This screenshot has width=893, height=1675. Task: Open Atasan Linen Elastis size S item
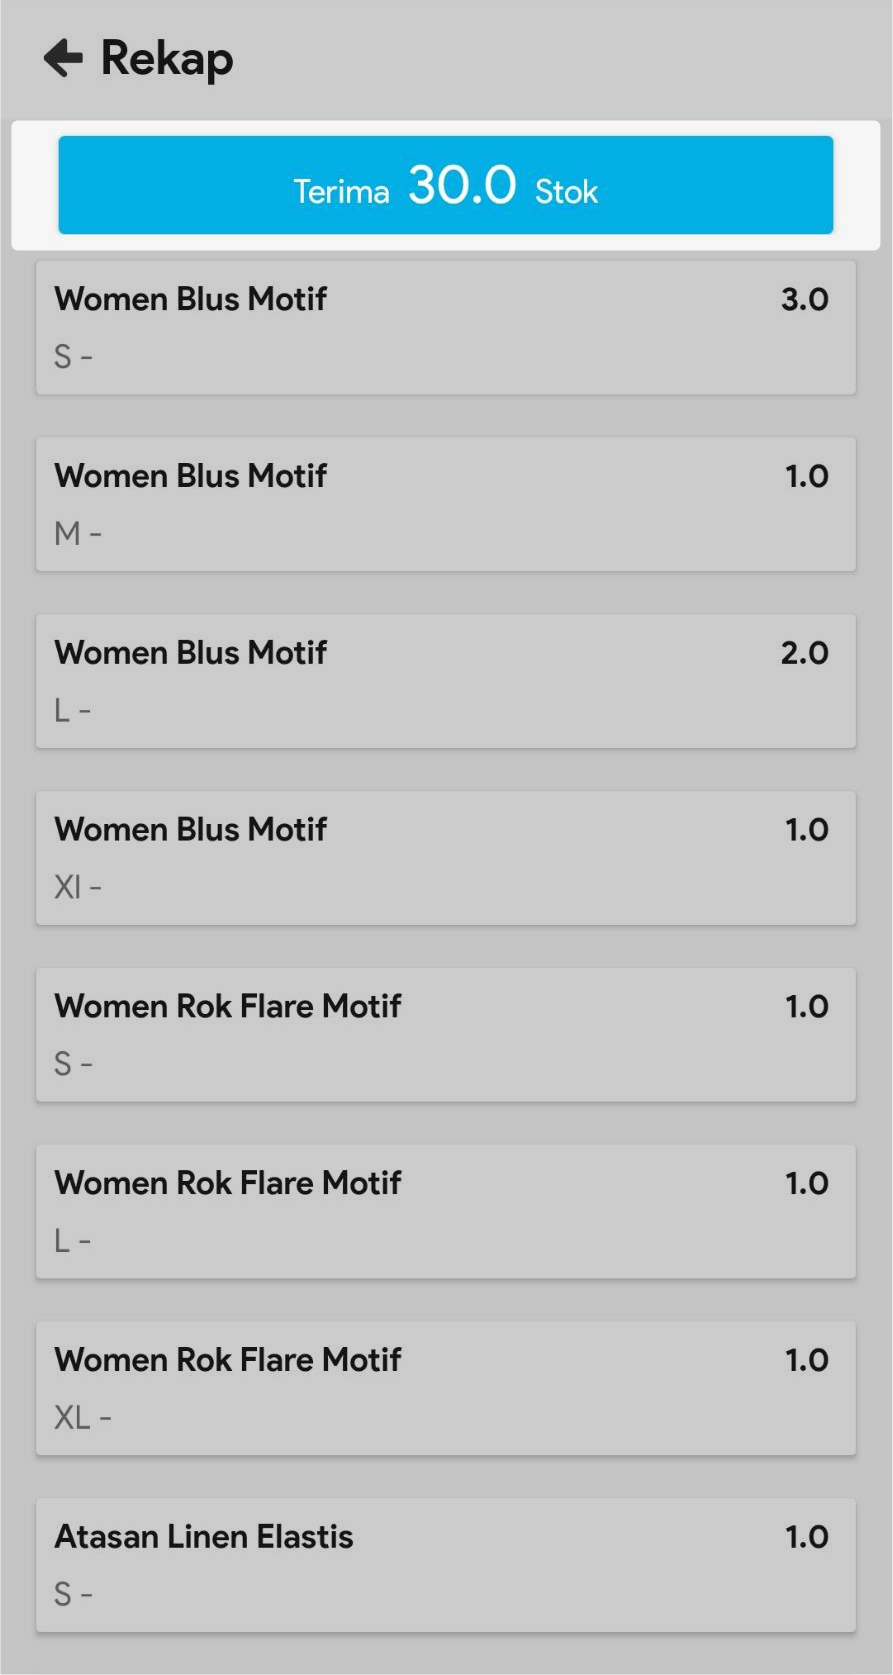445,1565
